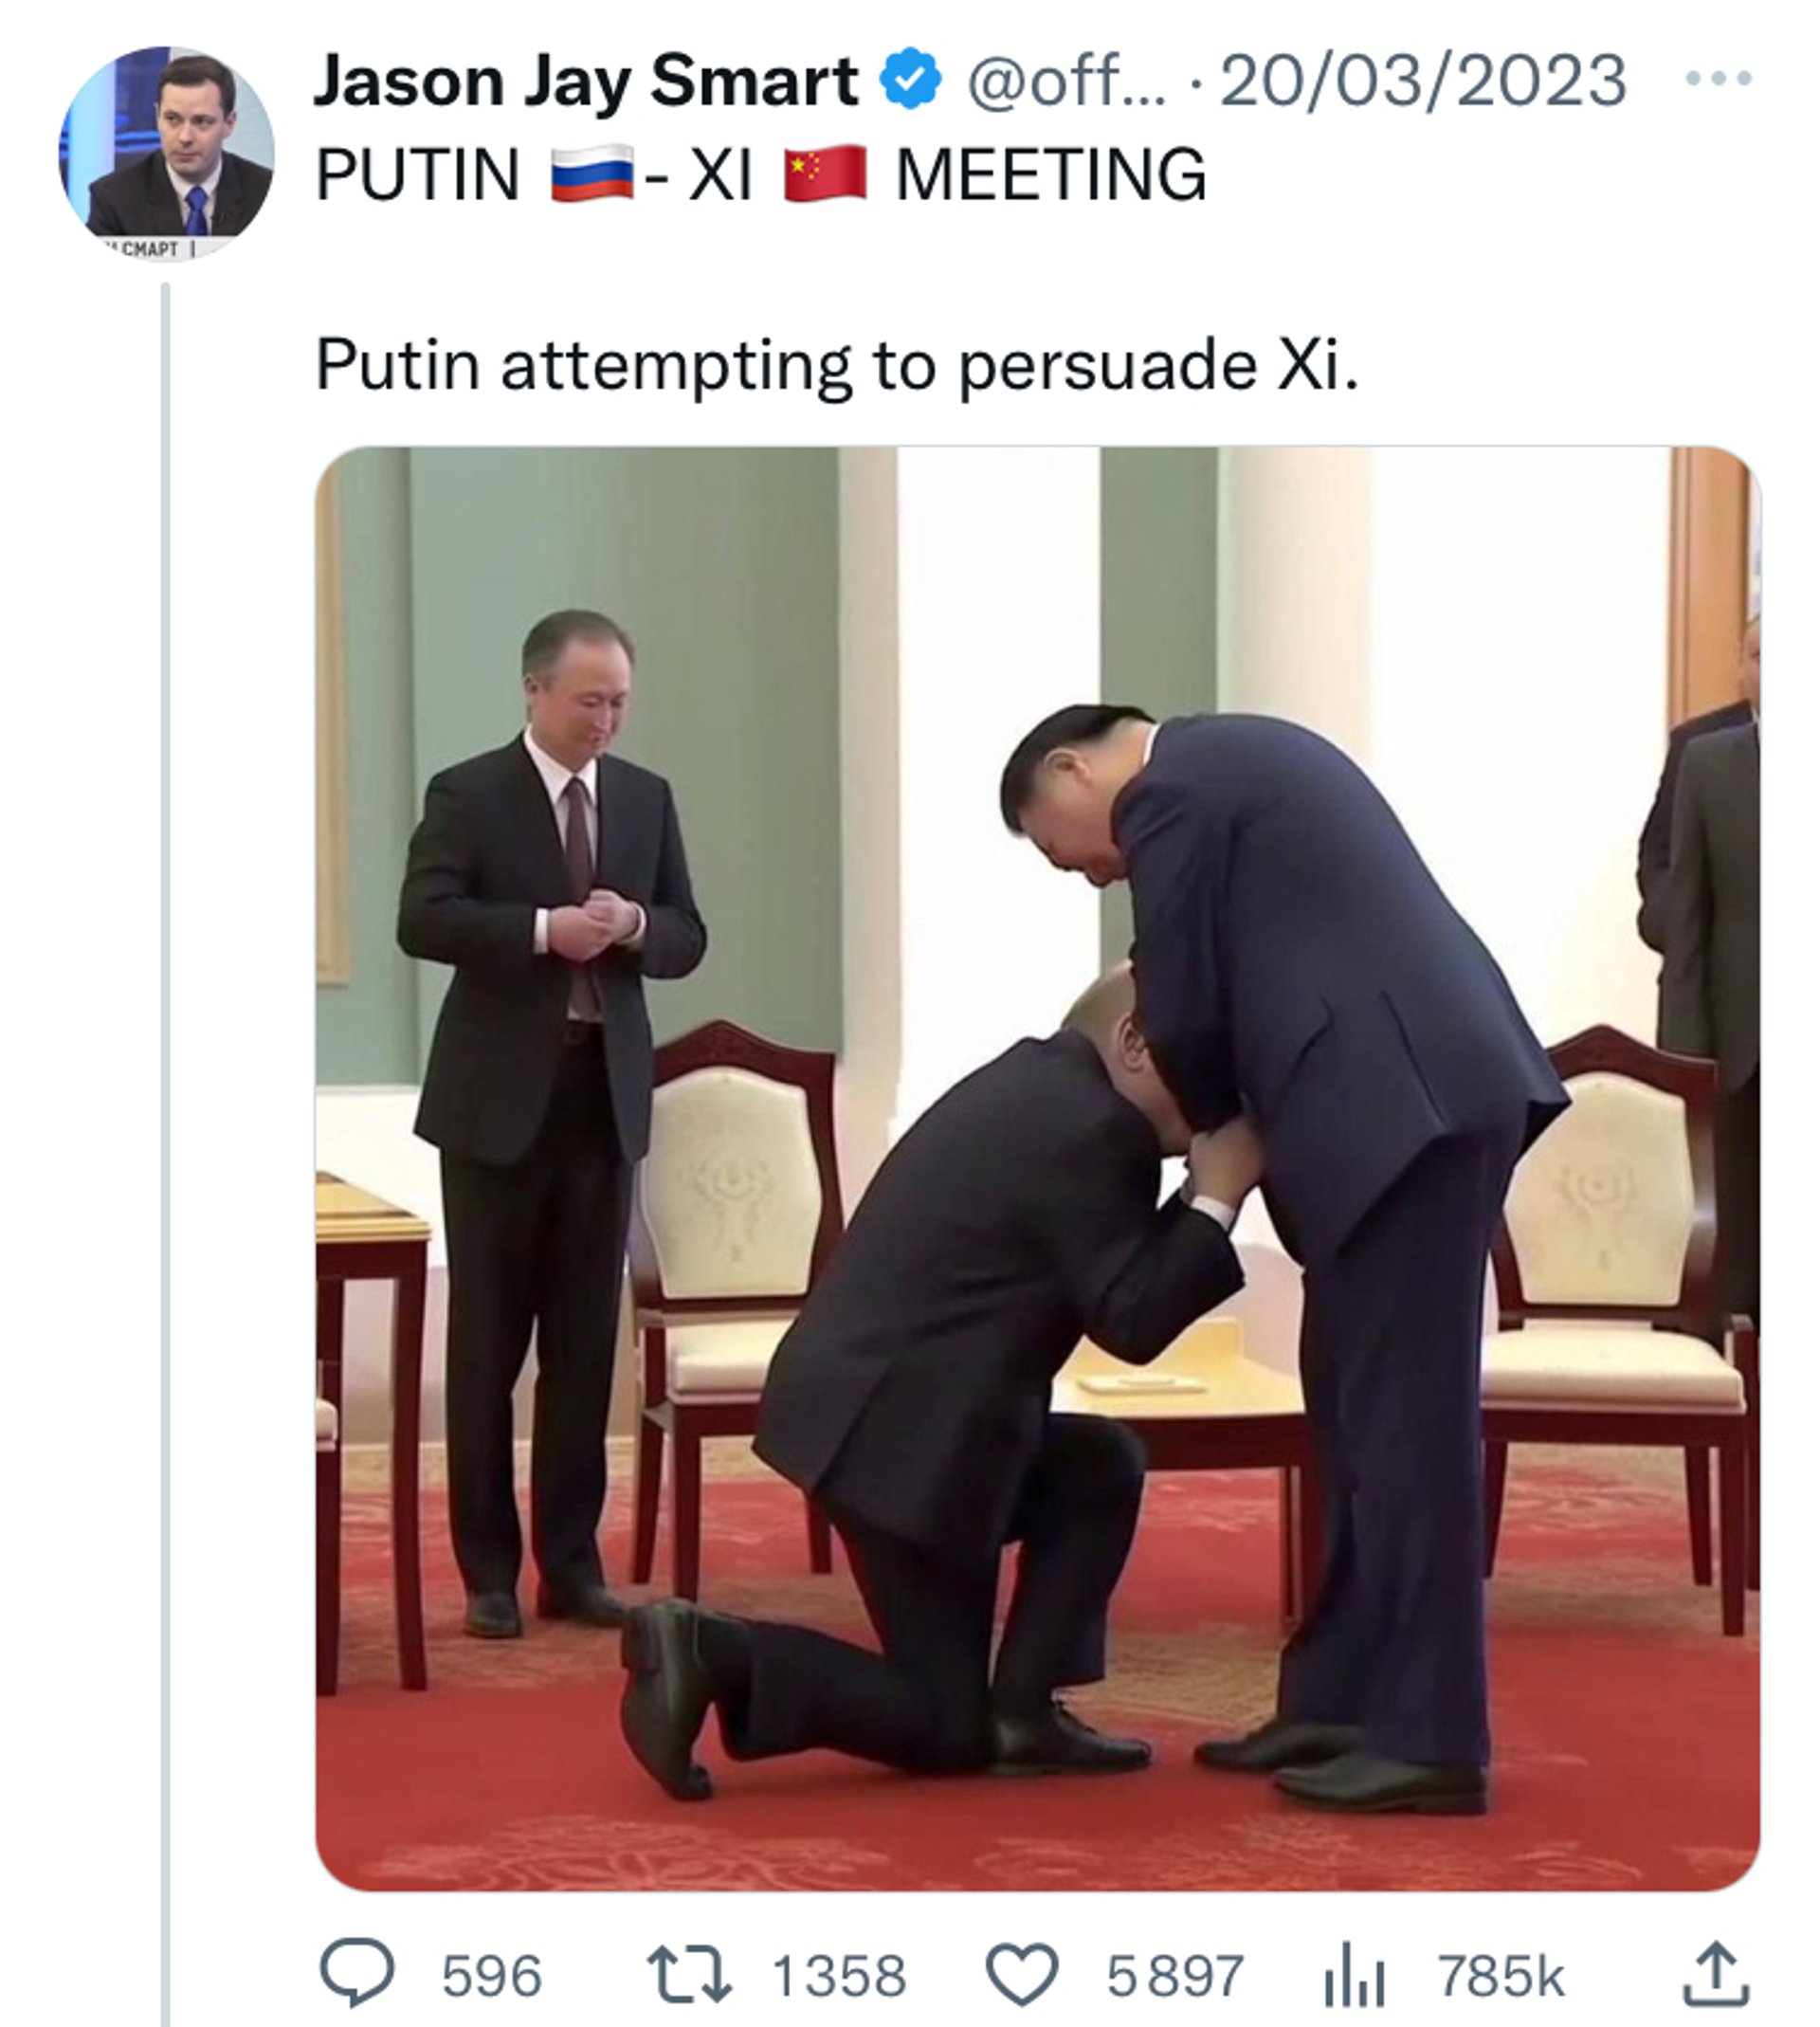Click the 596 replies count
This screenshot has width=1820, height=2027.
(492, 1976)
